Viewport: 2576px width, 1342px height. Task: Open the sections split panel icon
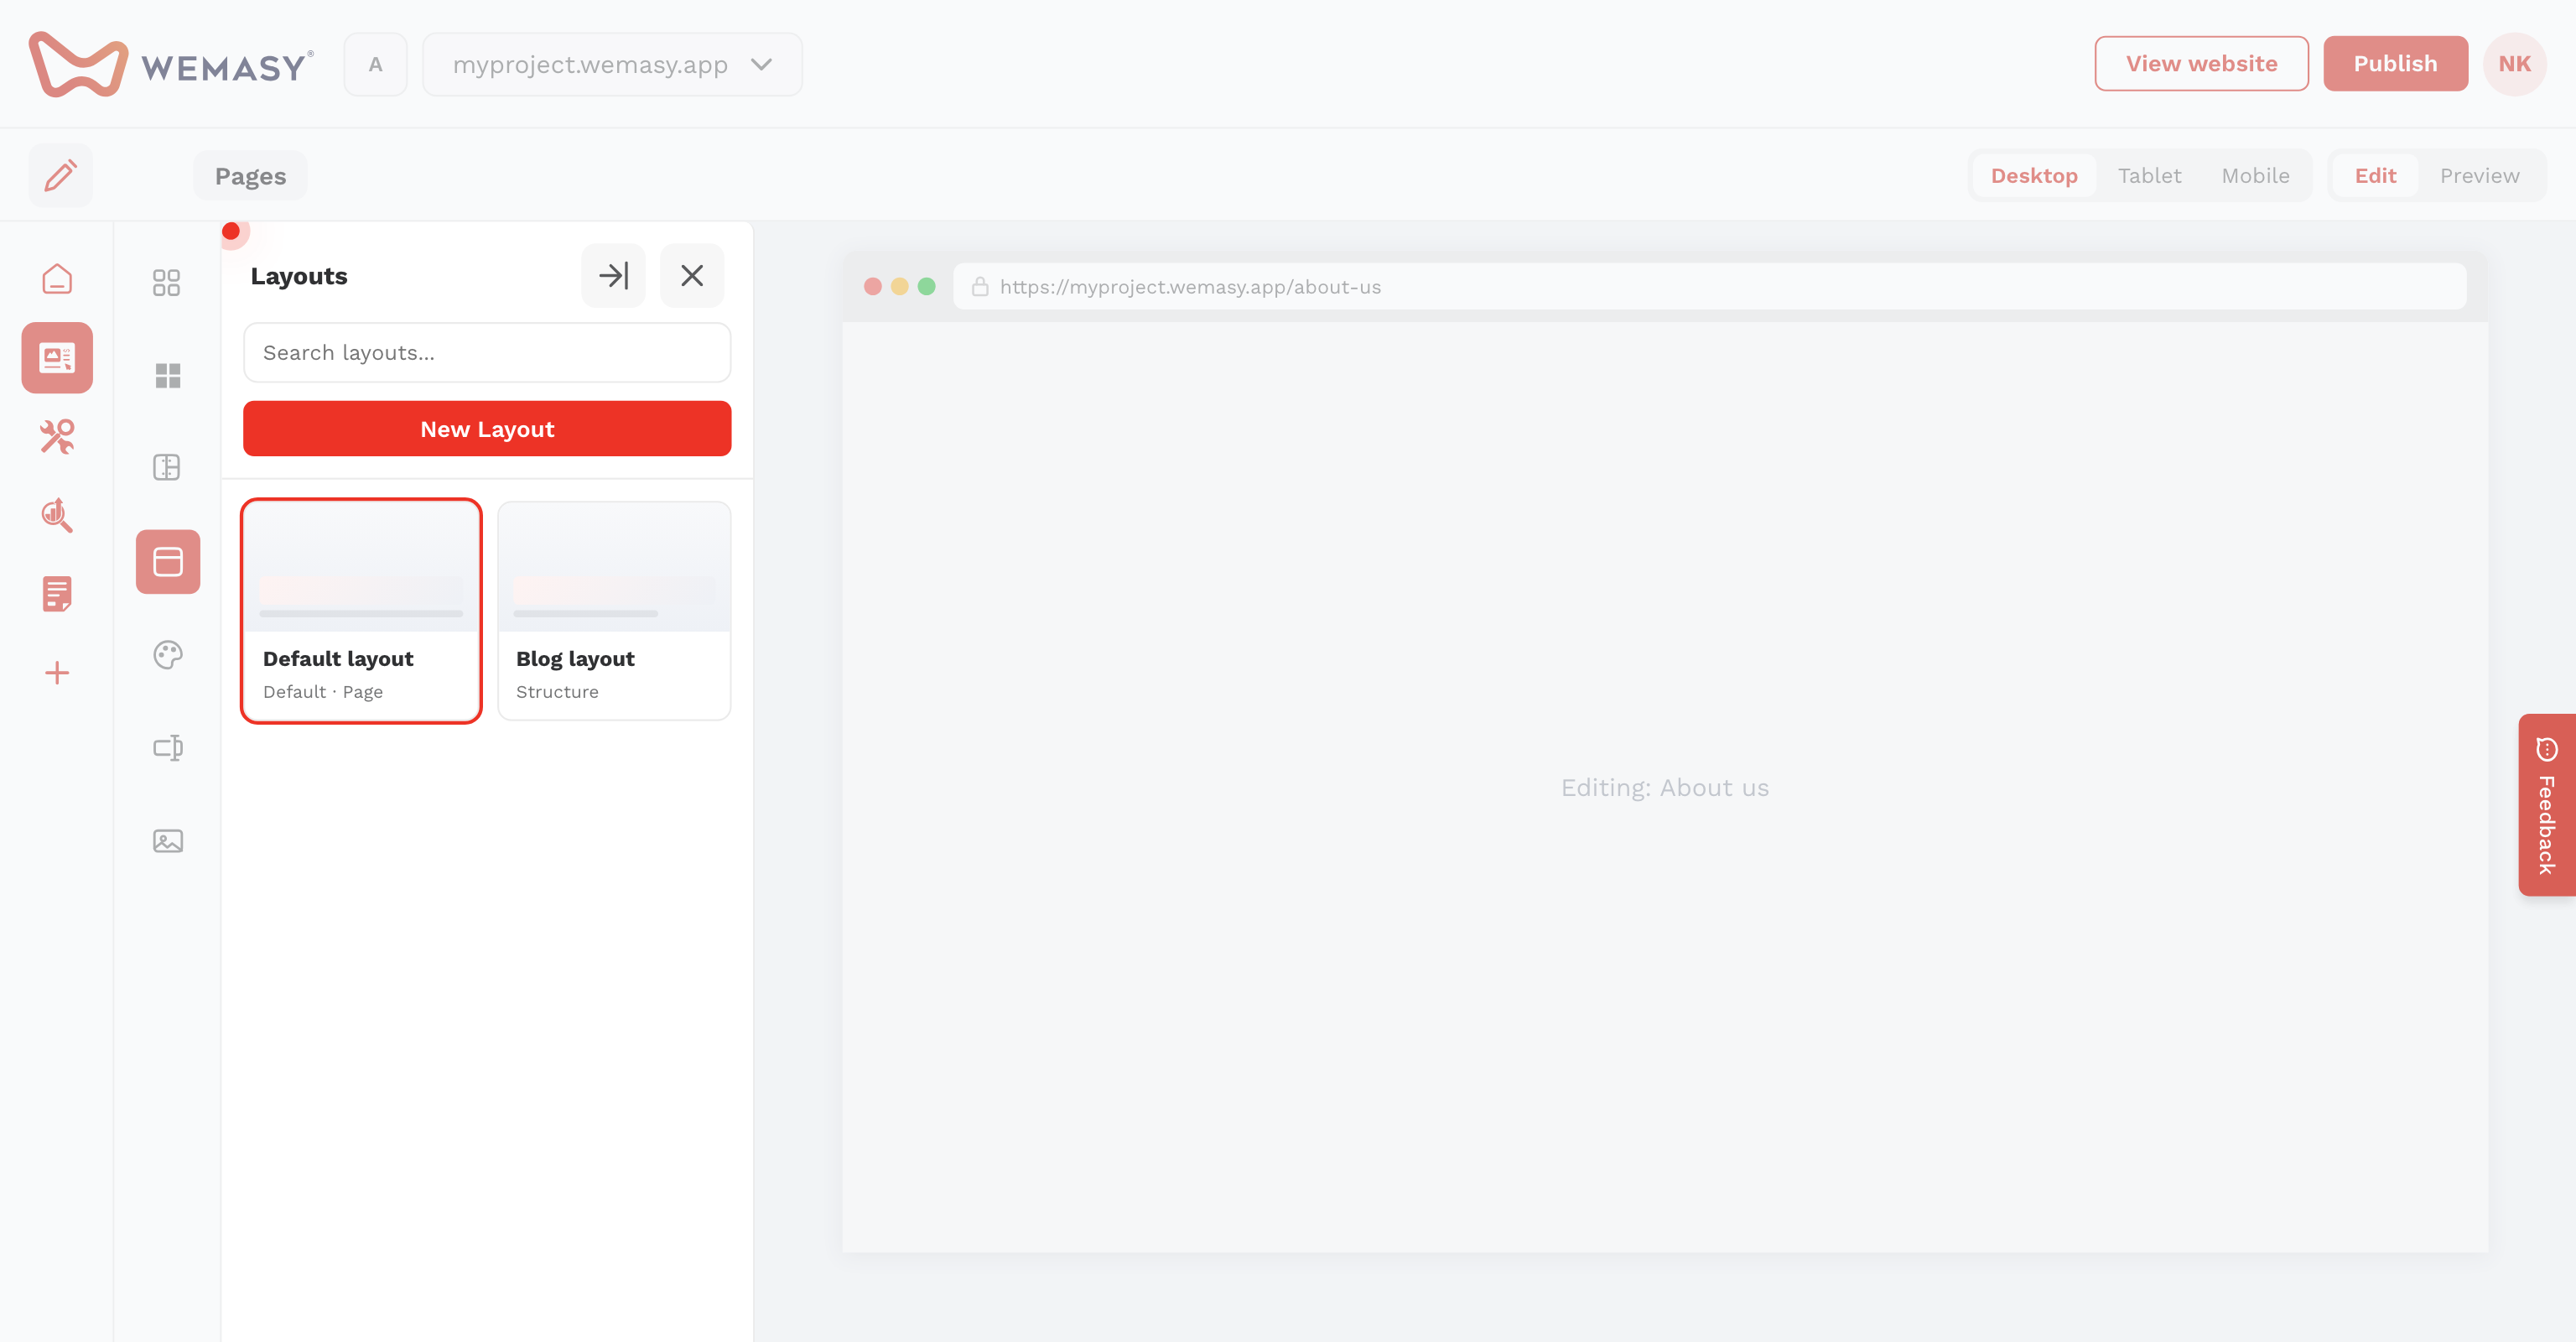point(167,467)
